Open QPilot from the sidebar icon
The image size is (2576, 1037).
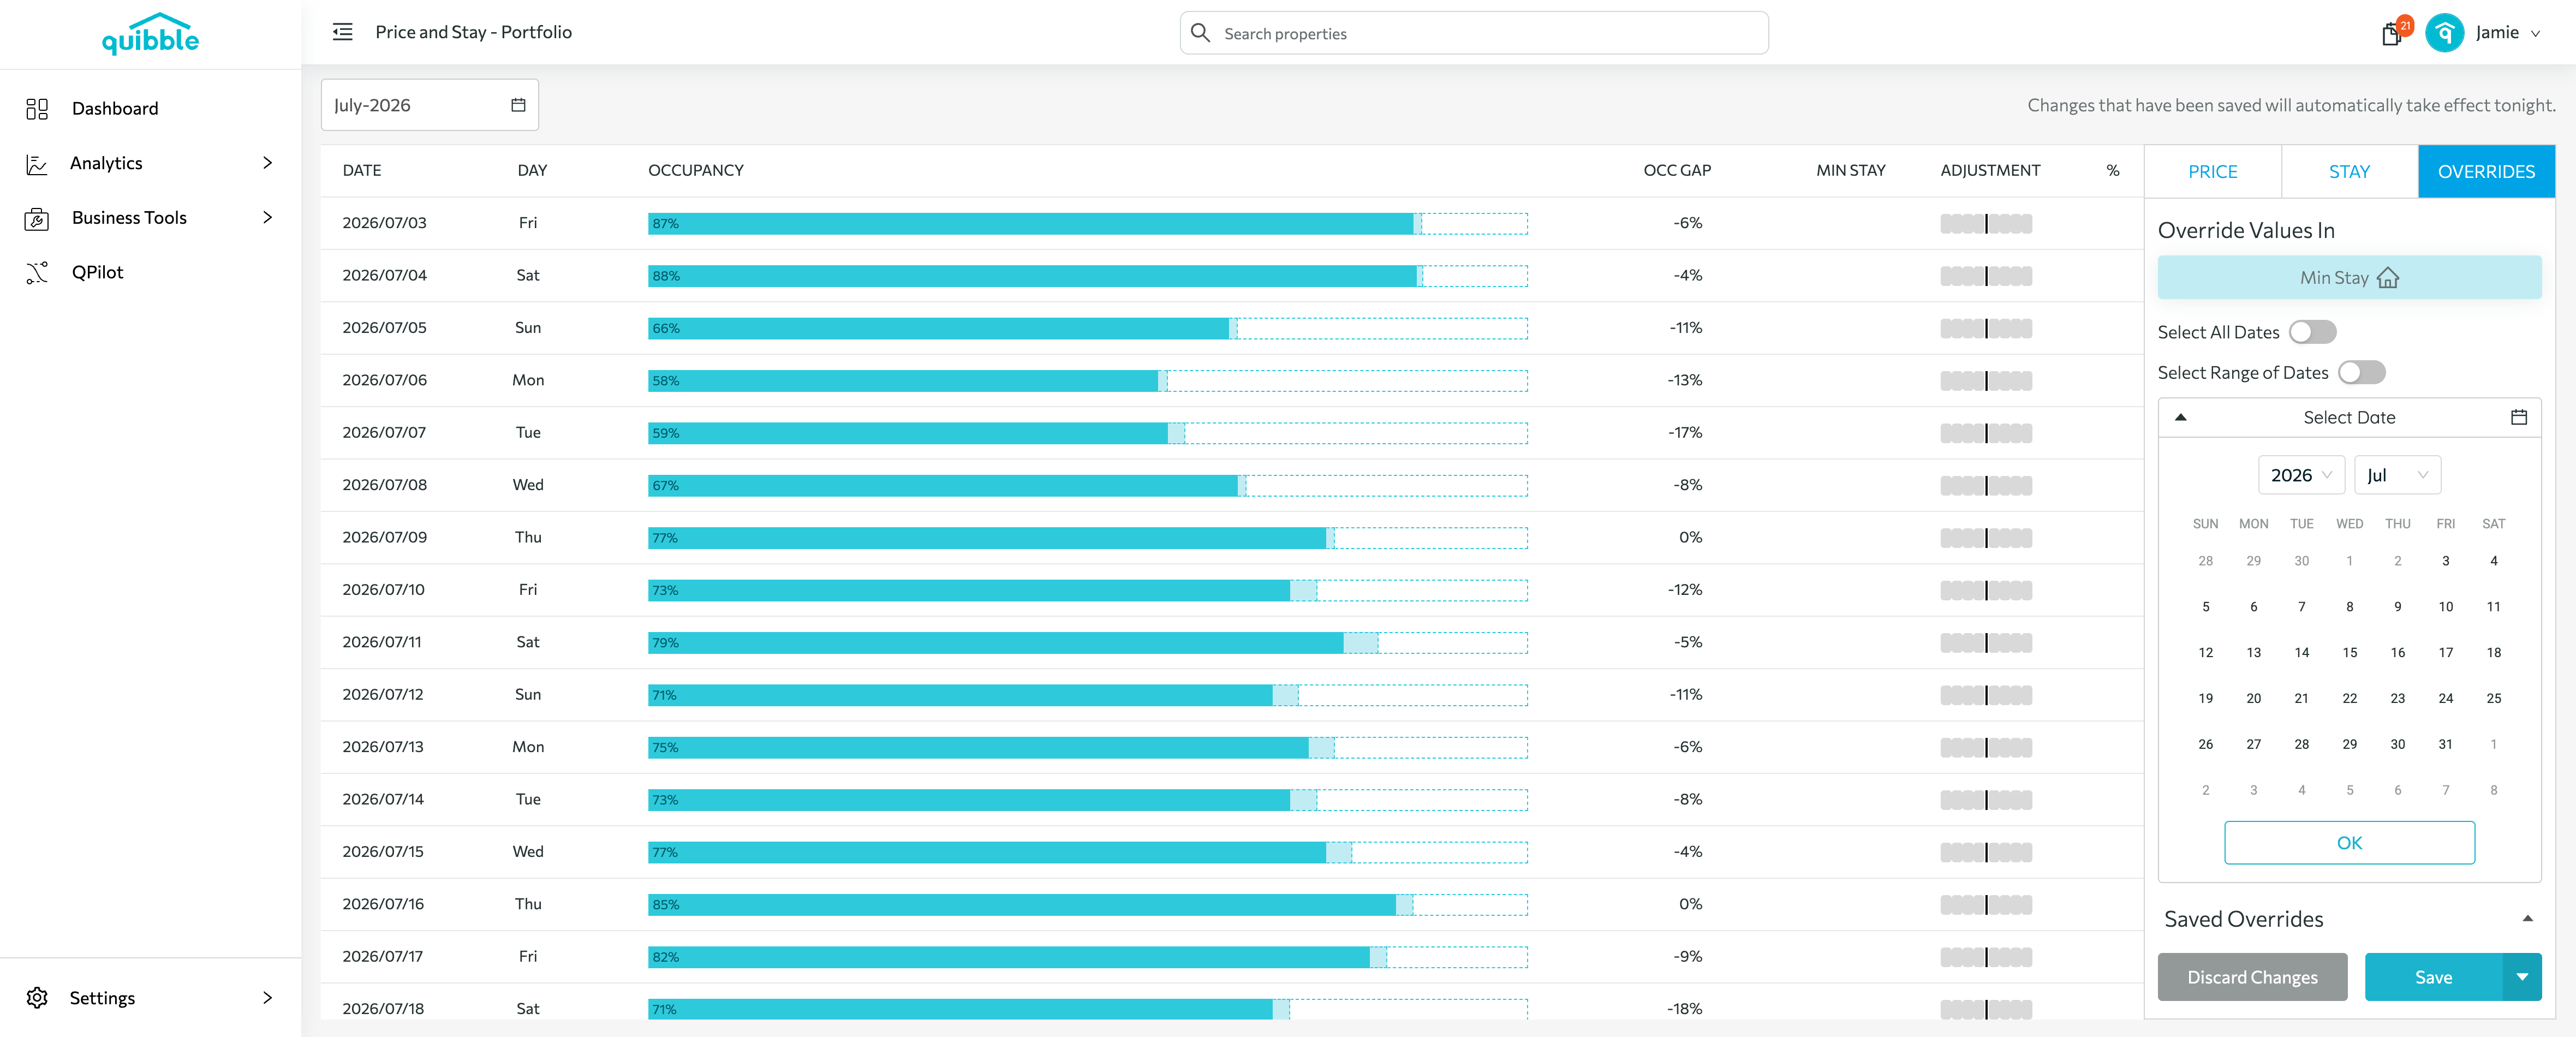[37, 272]
